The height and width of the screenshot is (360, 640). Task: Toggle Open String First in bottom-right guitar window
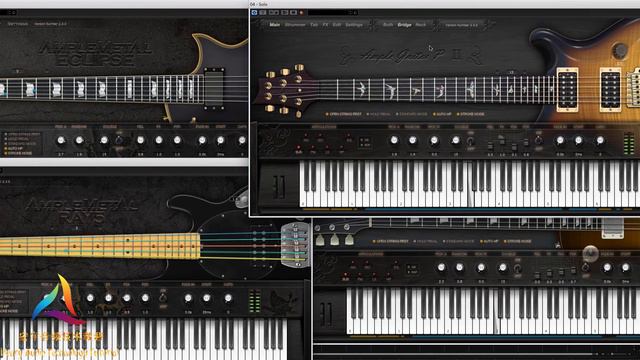(x=391, y=241)
